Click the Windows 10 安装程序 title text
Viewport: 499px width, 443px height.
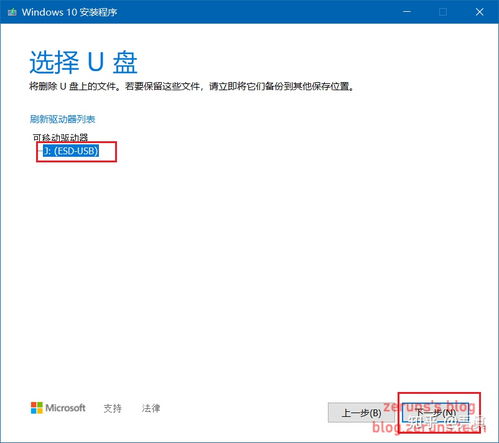coord(69,12)
